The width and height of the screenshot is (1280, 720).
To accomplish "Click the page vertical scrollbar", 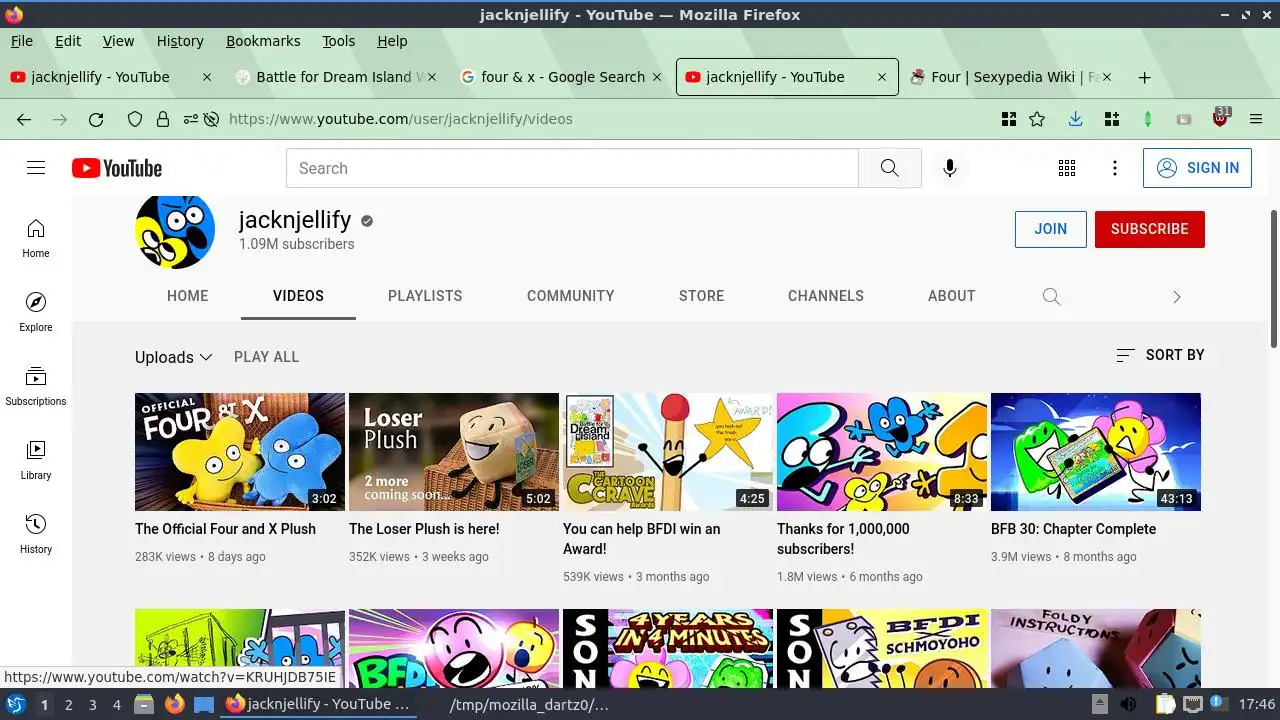I will pyautogui.click(x=1273, y=280).
